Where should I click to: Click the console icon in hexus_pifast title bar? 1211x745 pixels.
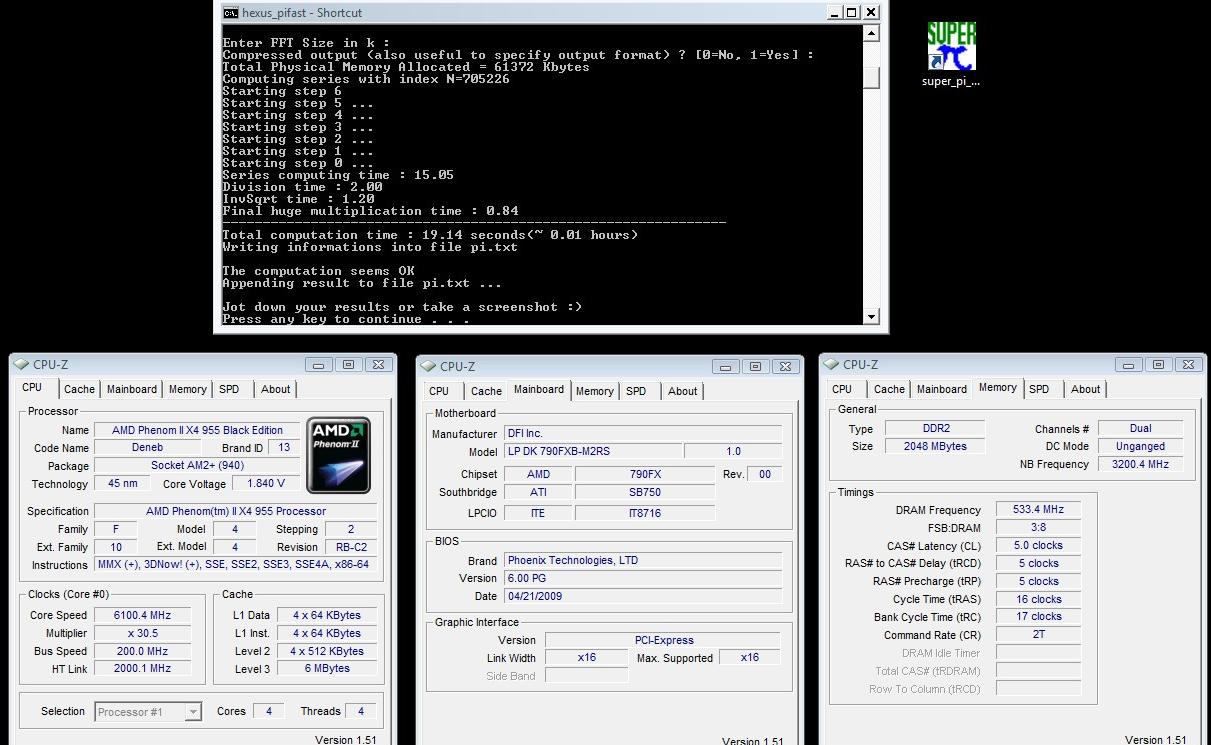230,12
